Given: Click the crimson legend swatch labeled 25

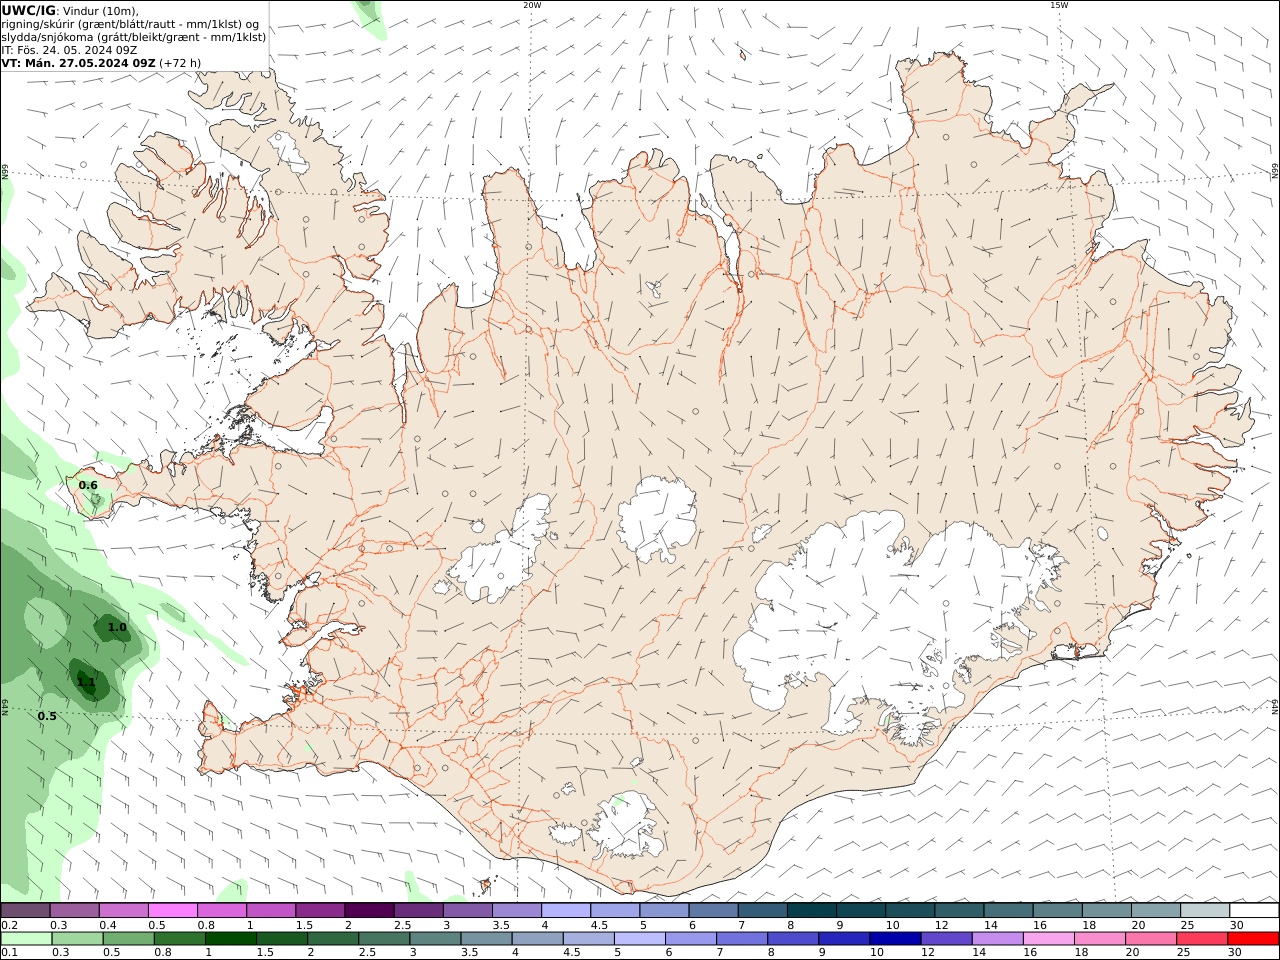Looking at the screenshot, I should [x=1202, y=939].
